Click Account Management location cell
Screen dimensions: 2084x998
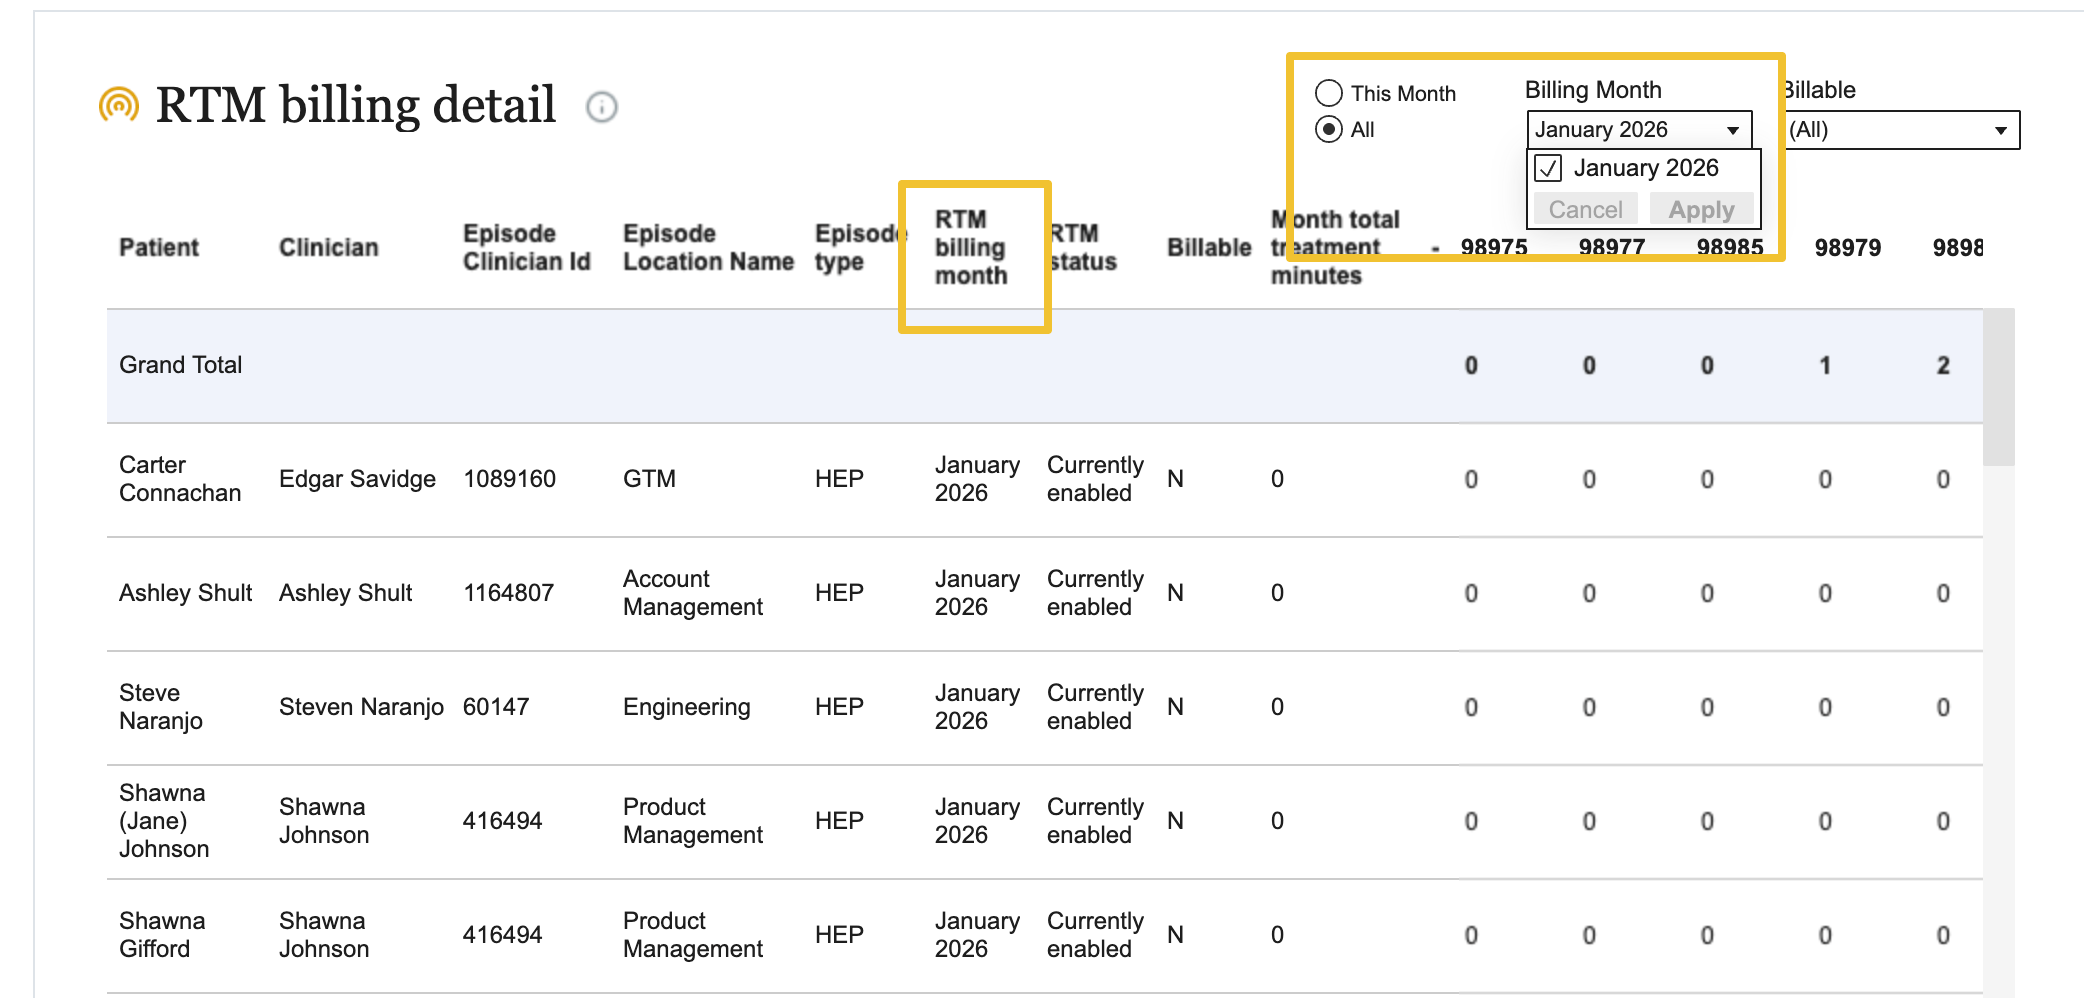tap(693, 593)
